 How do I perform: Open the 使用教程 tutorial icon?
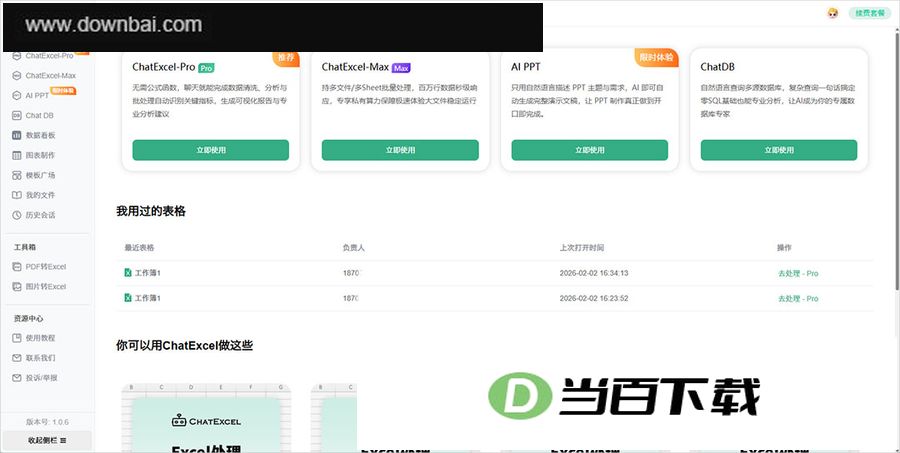[x=16, y=338]
